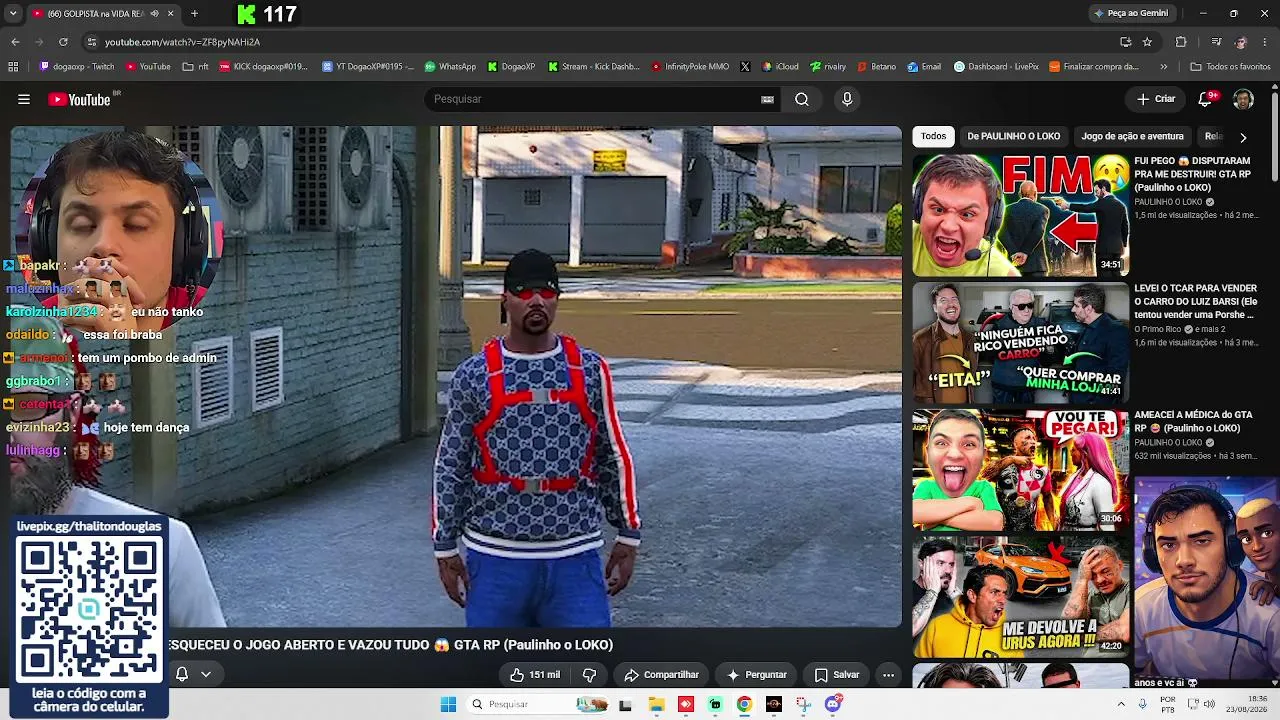
Task: Open the Chrome apps grid shortcut
Action: click(13, 67)
